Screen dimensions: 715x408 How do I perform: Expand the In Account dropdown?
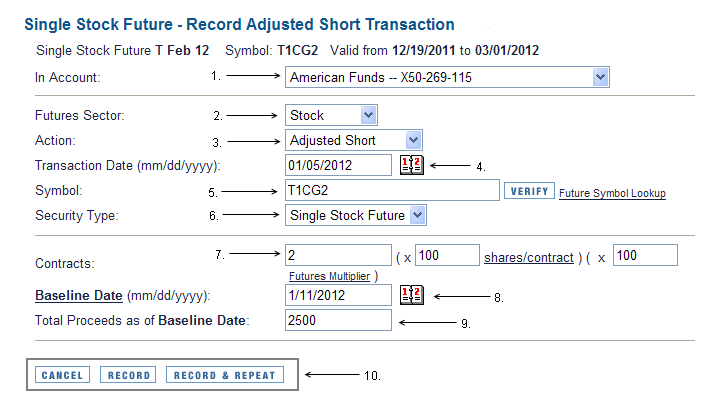click(447, 77)
